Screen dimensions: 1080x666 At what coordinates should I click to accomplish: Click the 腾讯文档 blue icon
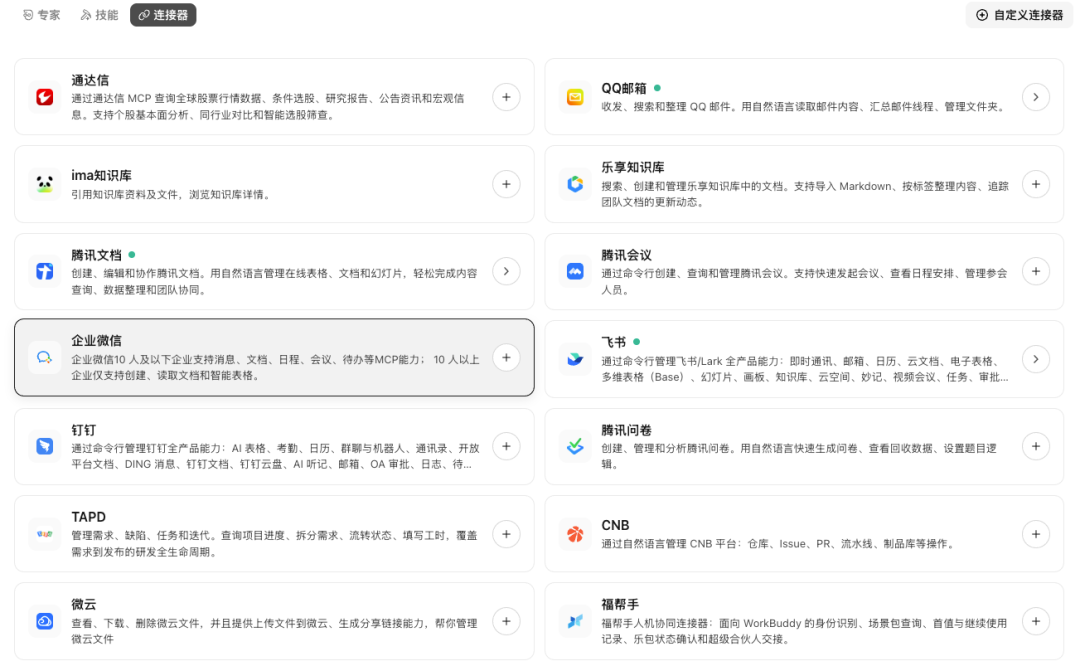(x=45, y=271)
